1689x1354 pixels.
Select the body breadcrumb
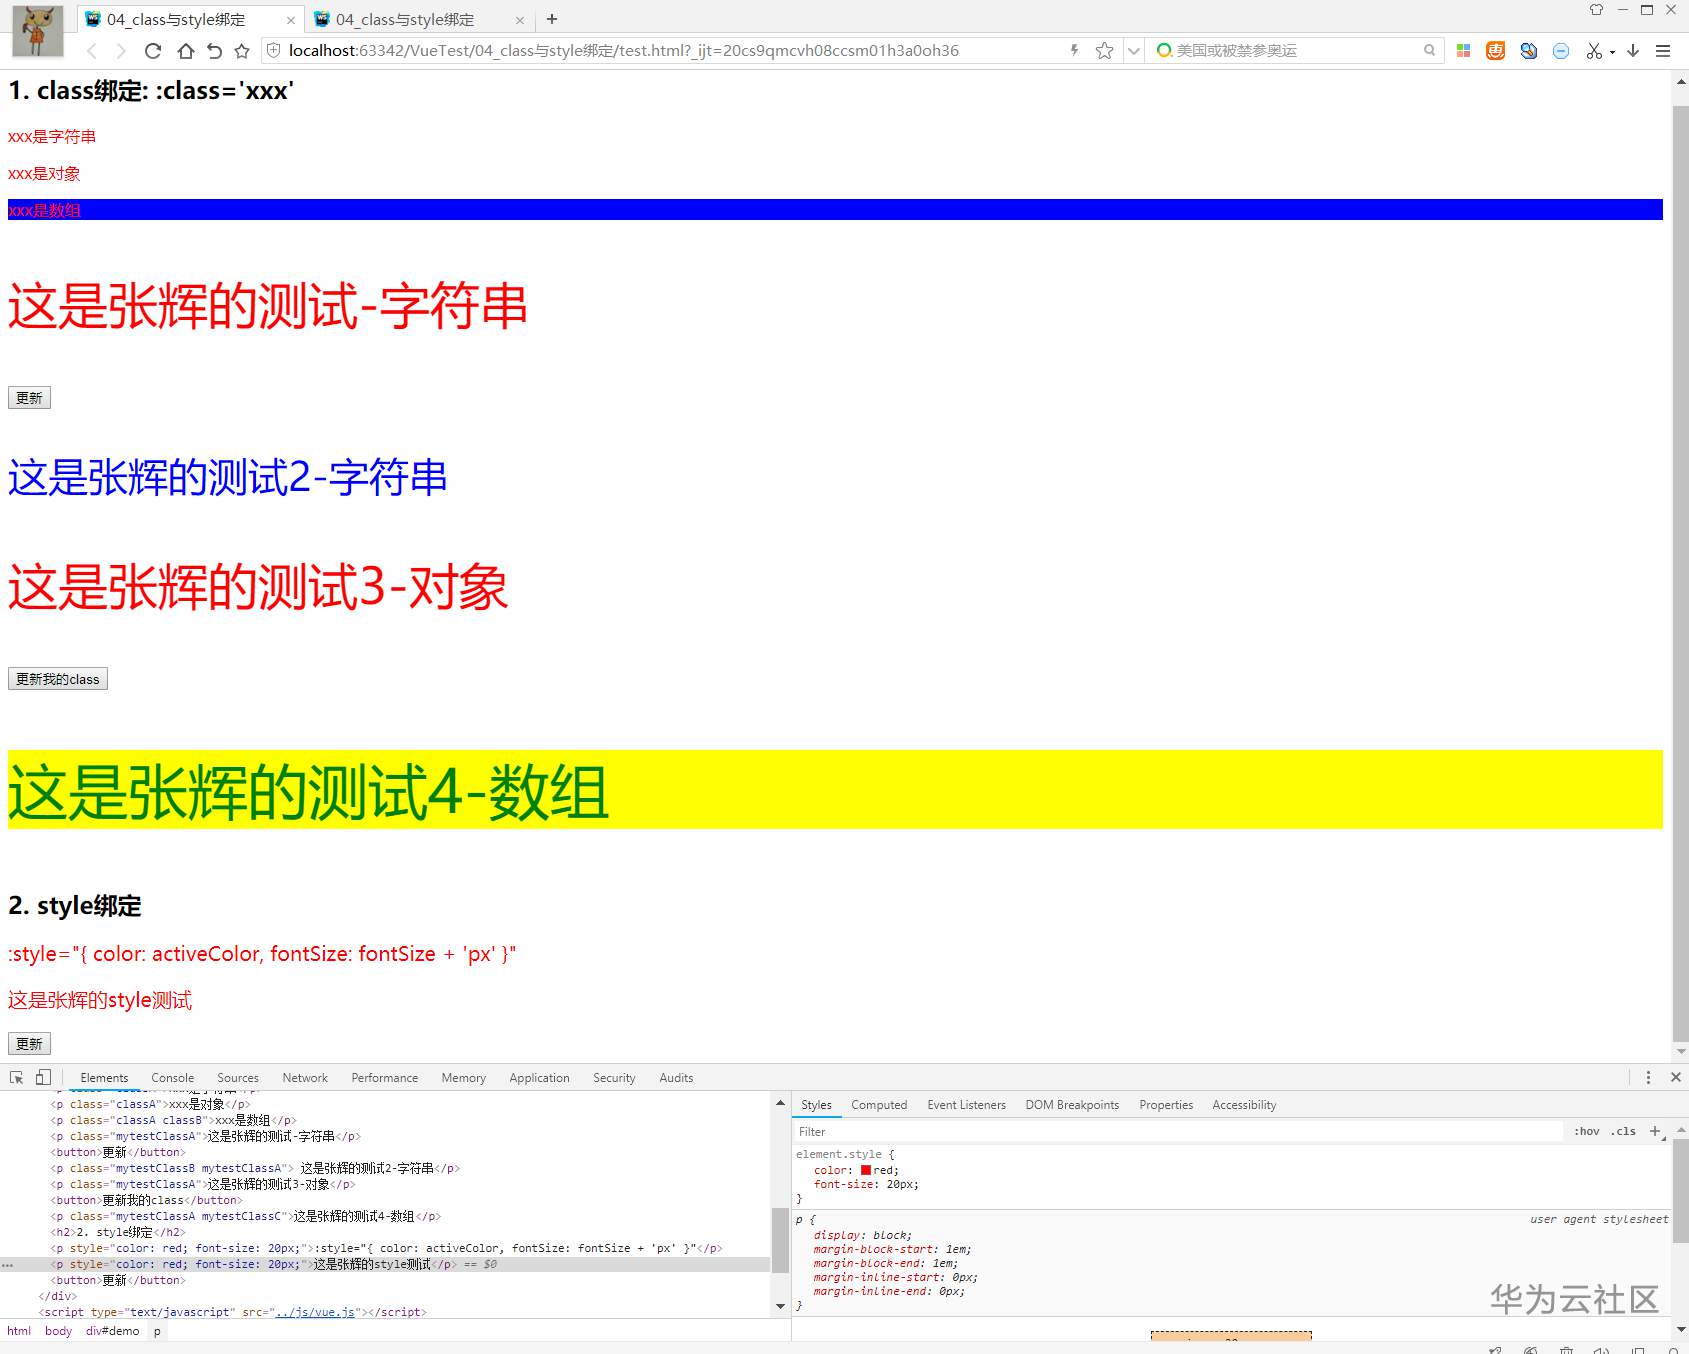click(58, 1331)
